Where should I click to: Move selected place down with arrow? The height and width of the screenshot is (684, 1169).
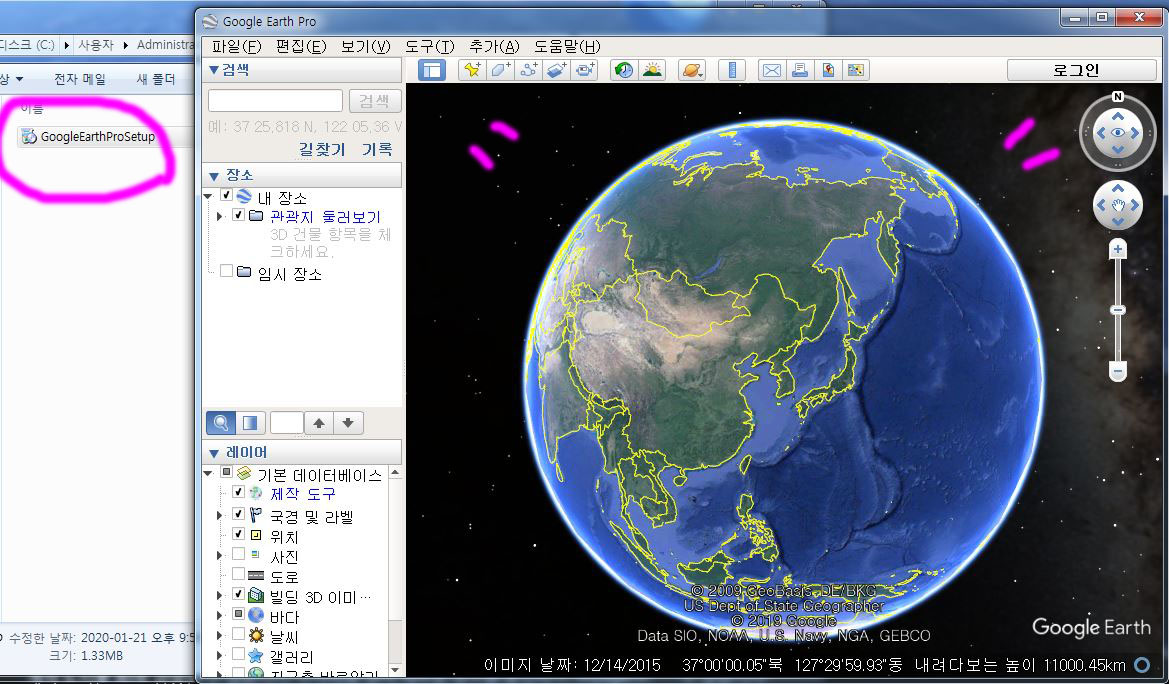[x=348, y=423]
